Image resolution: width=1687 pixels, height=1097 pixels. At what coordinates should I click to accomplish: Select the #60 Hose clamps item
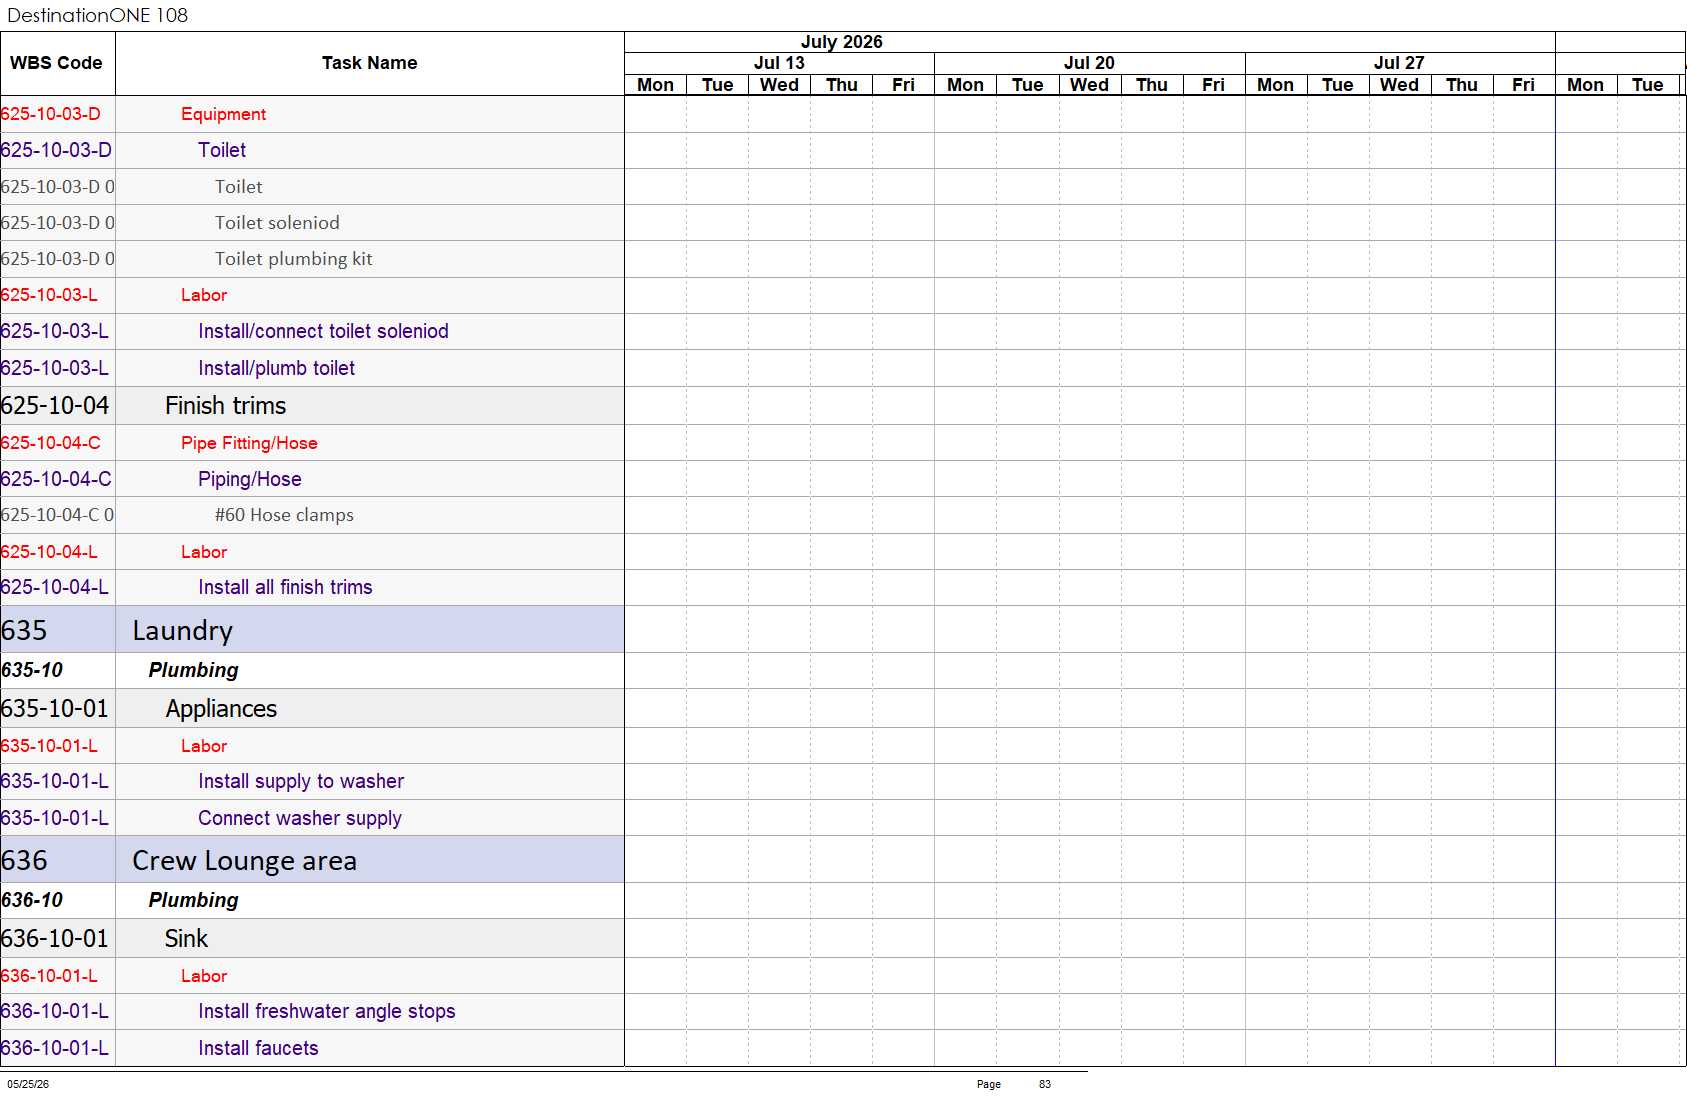(x=284, y=515)
